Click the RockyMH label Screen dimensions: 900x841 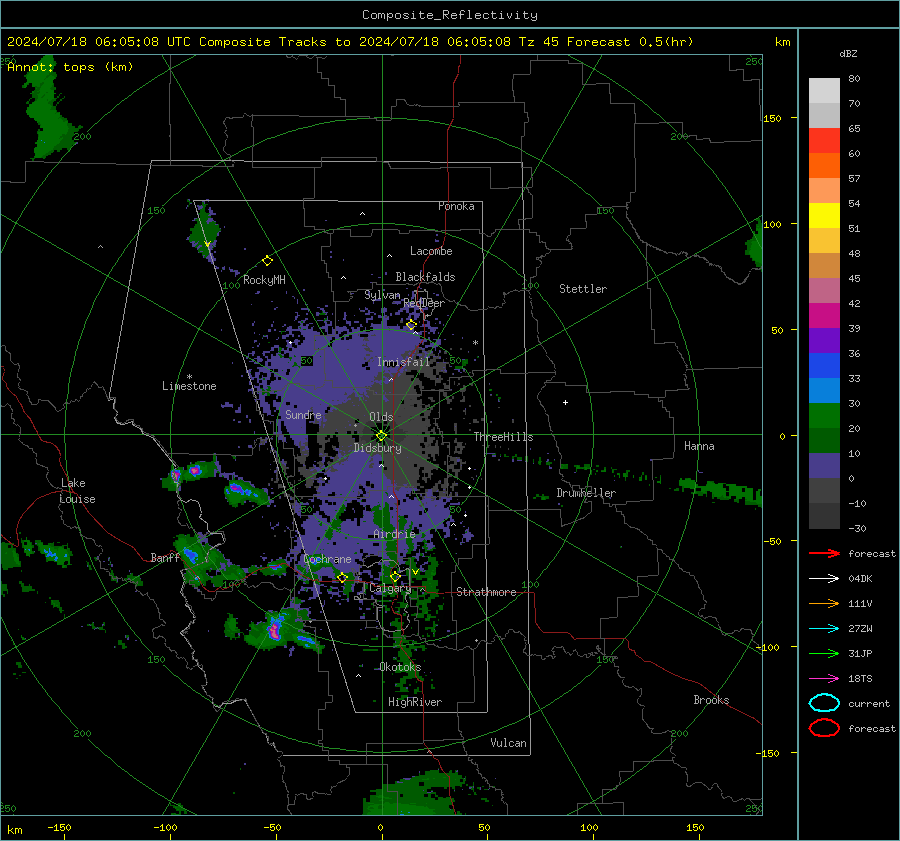(x=264, y=280)
